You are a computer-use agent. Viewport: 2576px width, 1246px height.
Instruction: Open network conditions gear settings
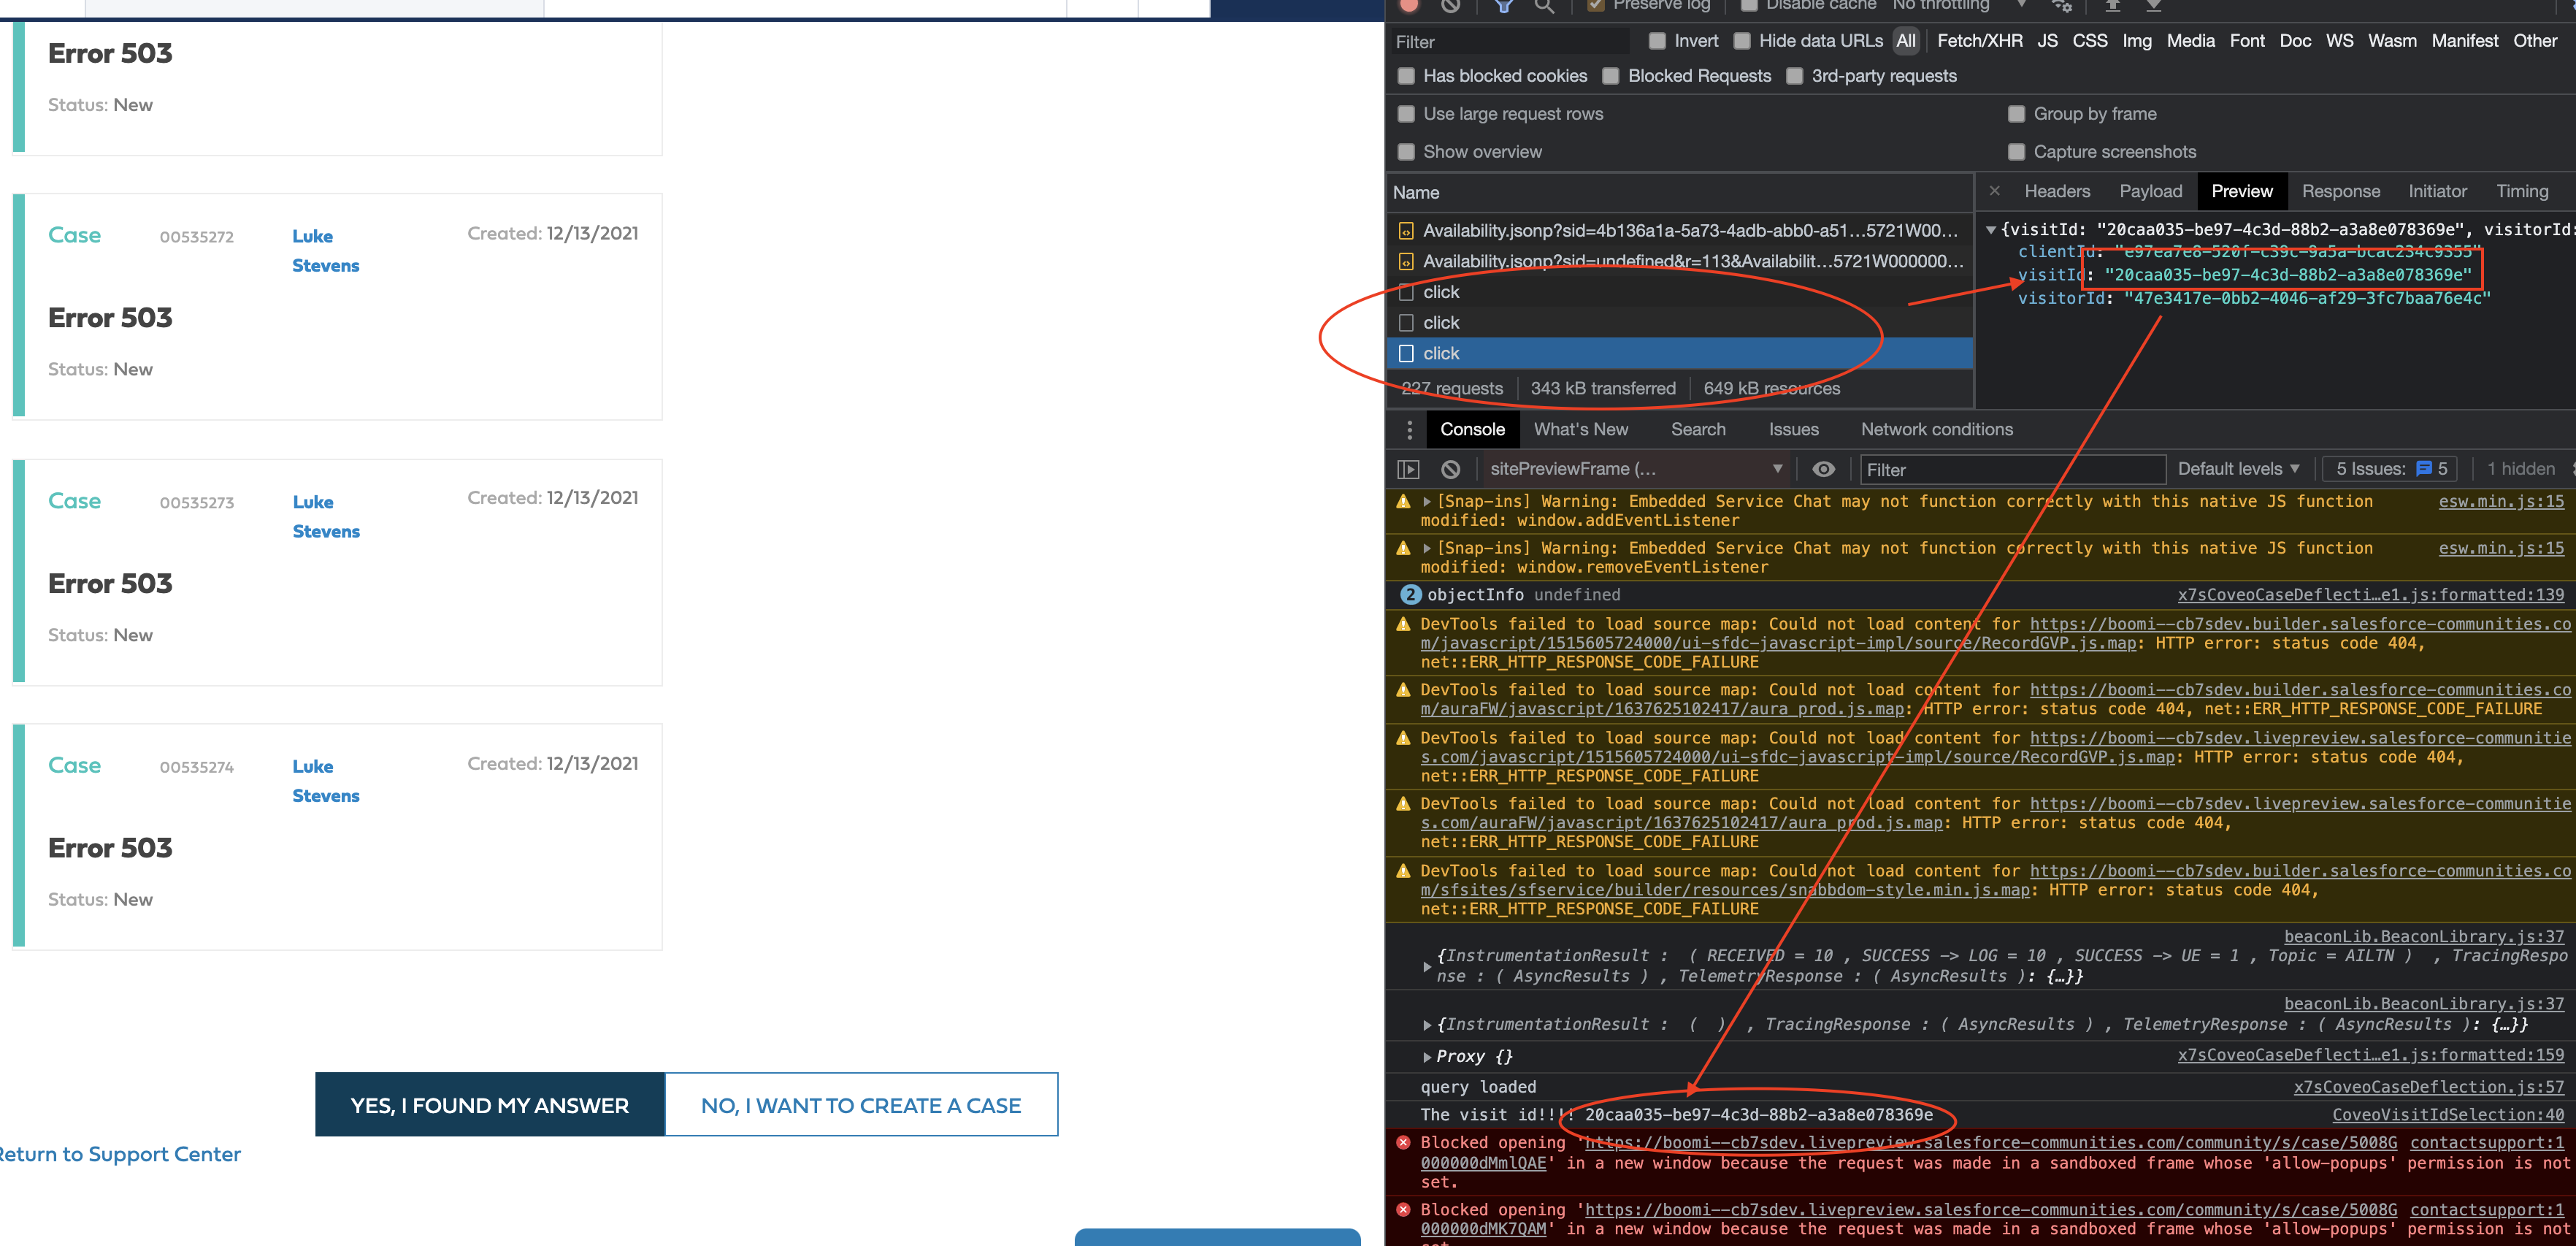[x=2061, y=6]
